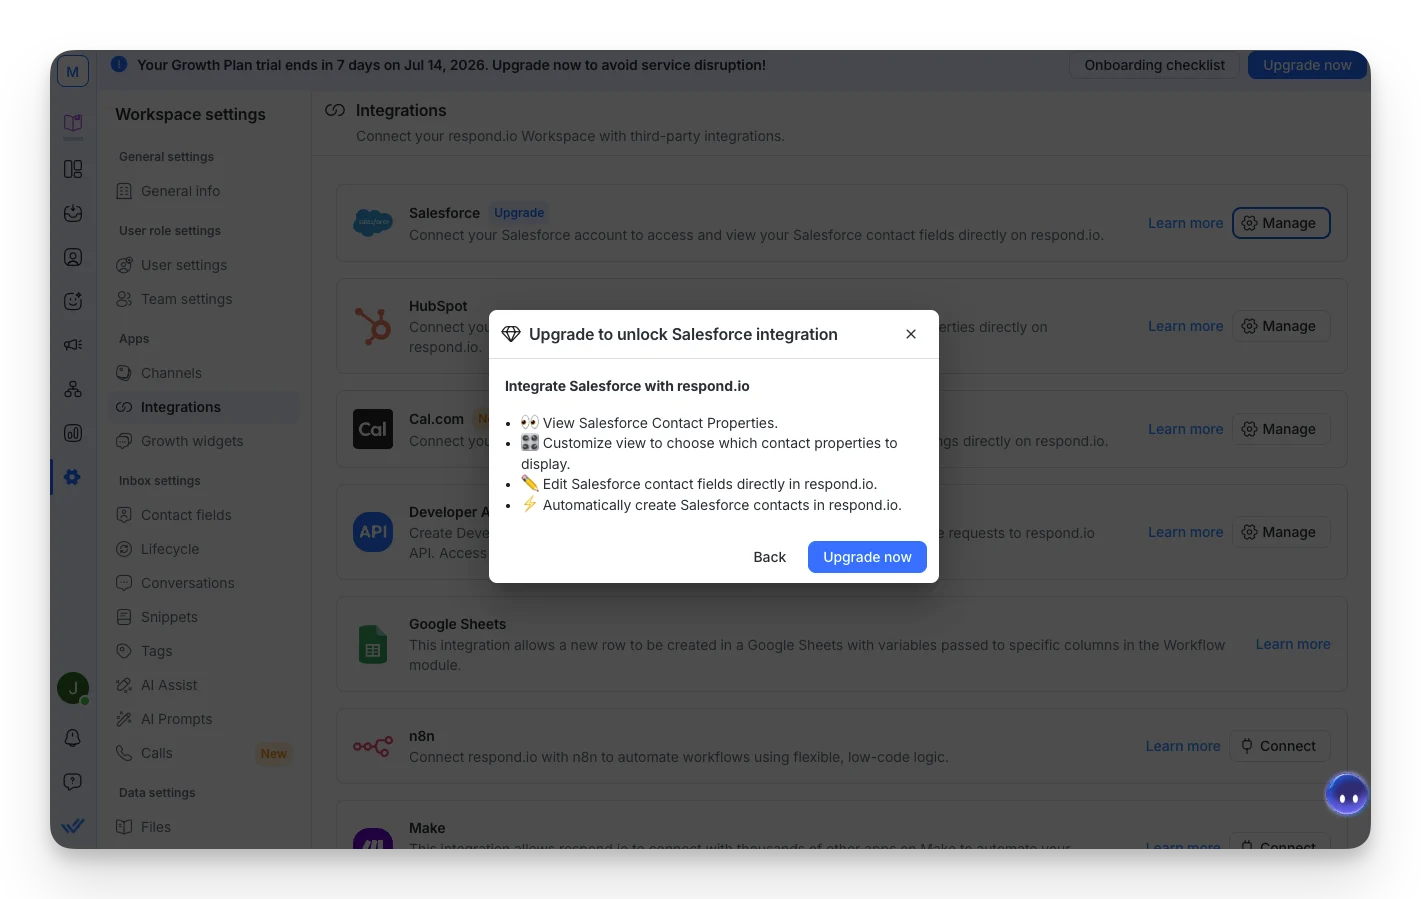Close the Salesforce upgrade dialog
The width and height of the screenshot is (1421, 899).
tap(911, 334)
